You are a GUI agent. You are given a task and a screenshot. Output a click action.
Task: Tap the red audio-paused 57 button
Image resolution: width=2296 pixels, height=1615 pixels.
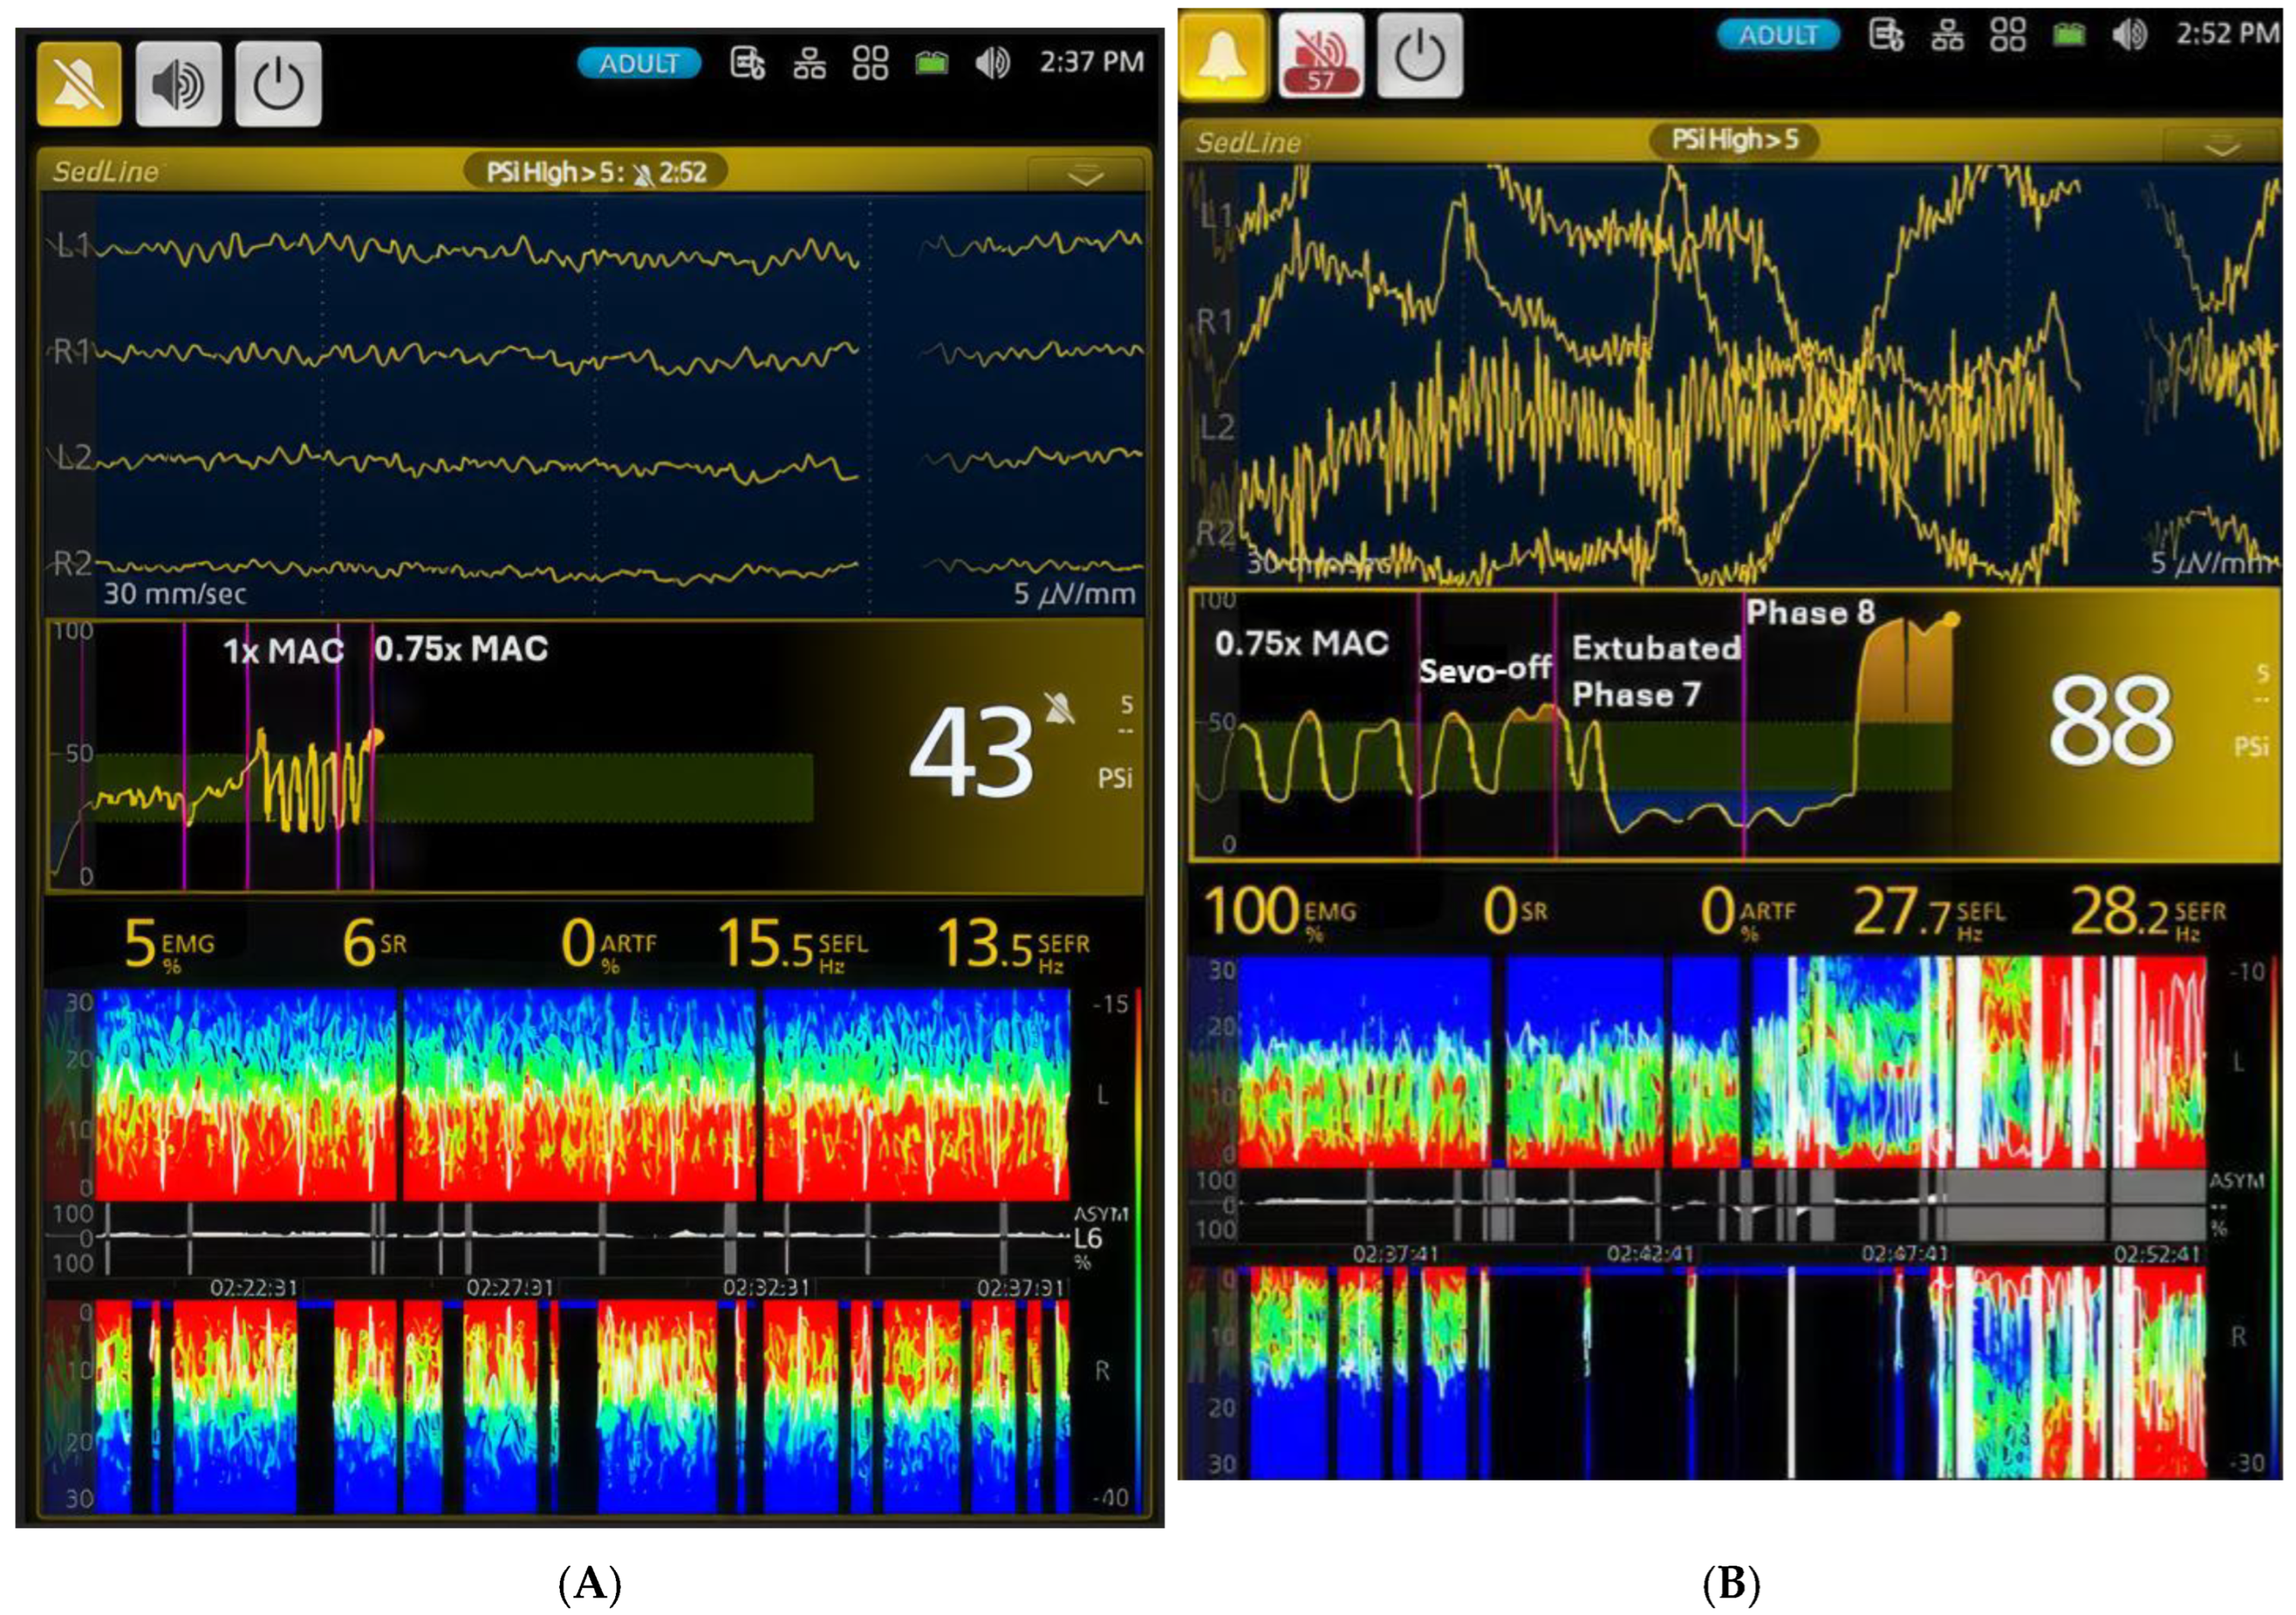[x=1321, y=55]
